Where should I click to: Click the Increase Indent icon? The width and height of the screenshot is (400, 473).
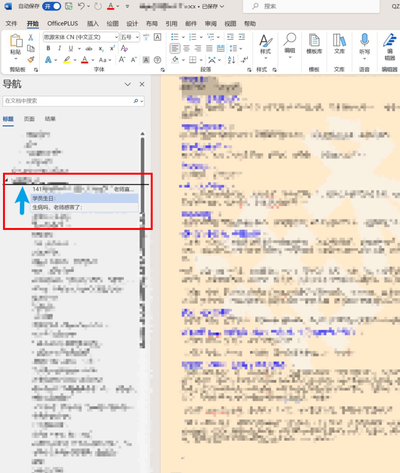(242, 37)
